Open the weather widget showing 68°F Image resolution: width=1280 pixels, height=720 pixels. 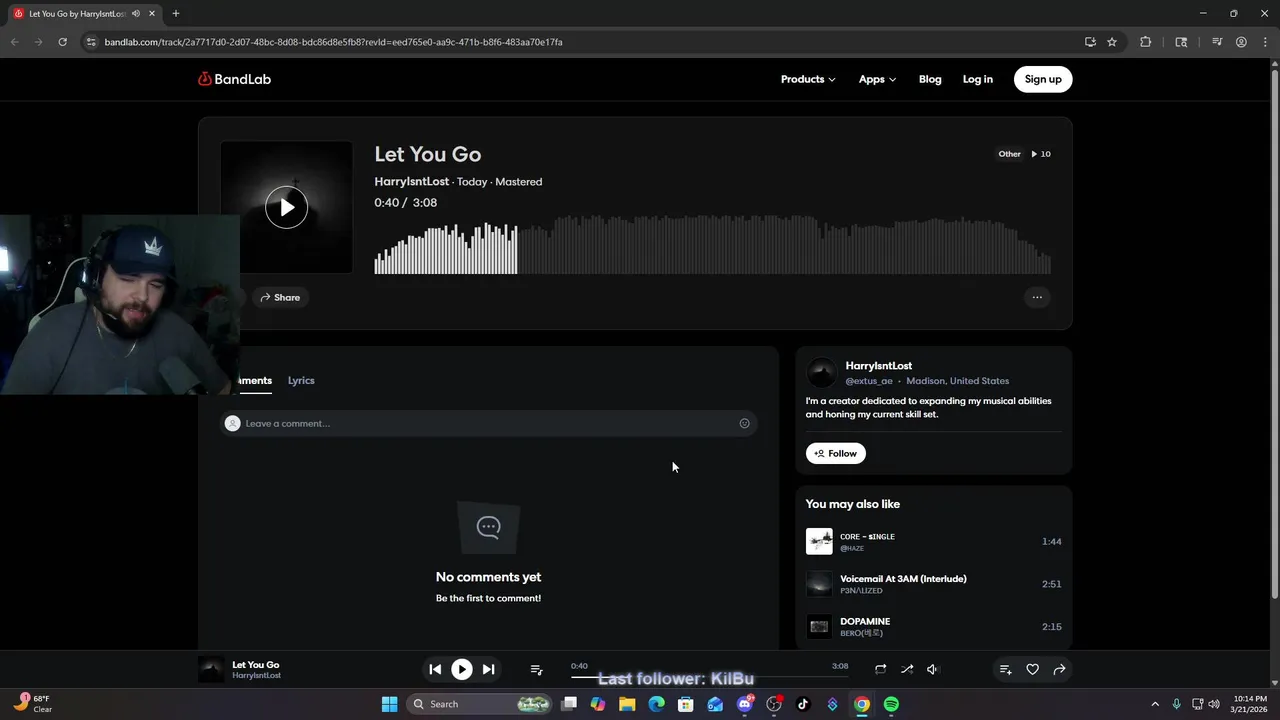(33, 704)
